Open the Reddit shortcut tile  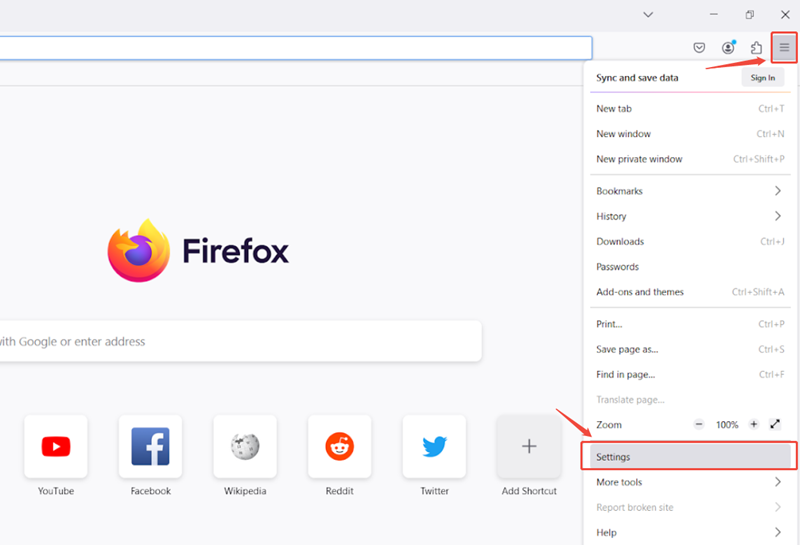[x=340, y=447]
